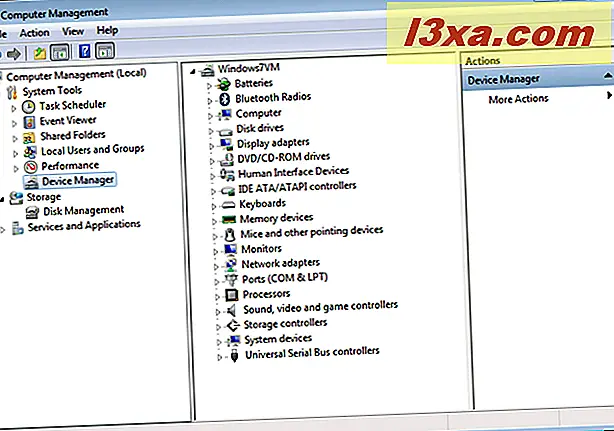Click the Local Users and Groups icon
This screenshot has width=614, height=431.
click(x=30, y=152)
